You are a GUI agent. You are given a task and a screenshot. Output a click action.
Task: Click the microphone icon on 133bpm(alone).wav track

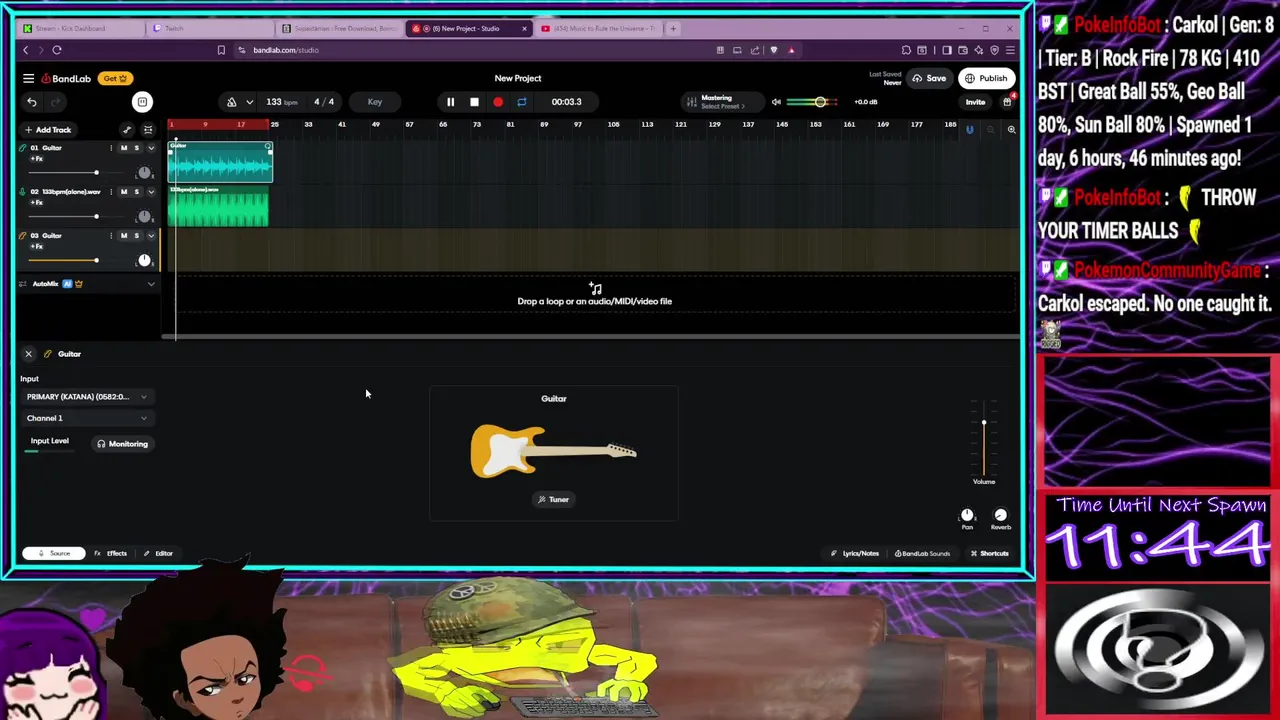[x=22, y=192]
